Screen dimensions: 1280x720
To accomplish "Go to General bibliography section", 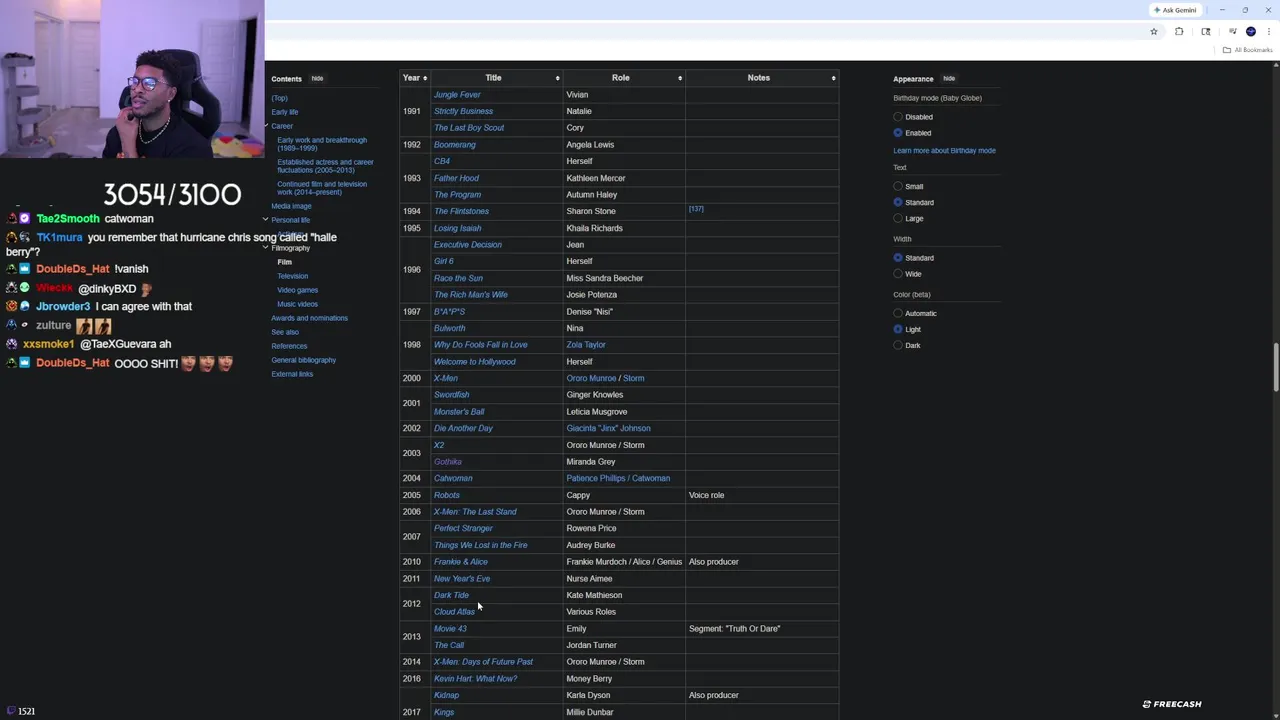I will click(x=303, y=360).
